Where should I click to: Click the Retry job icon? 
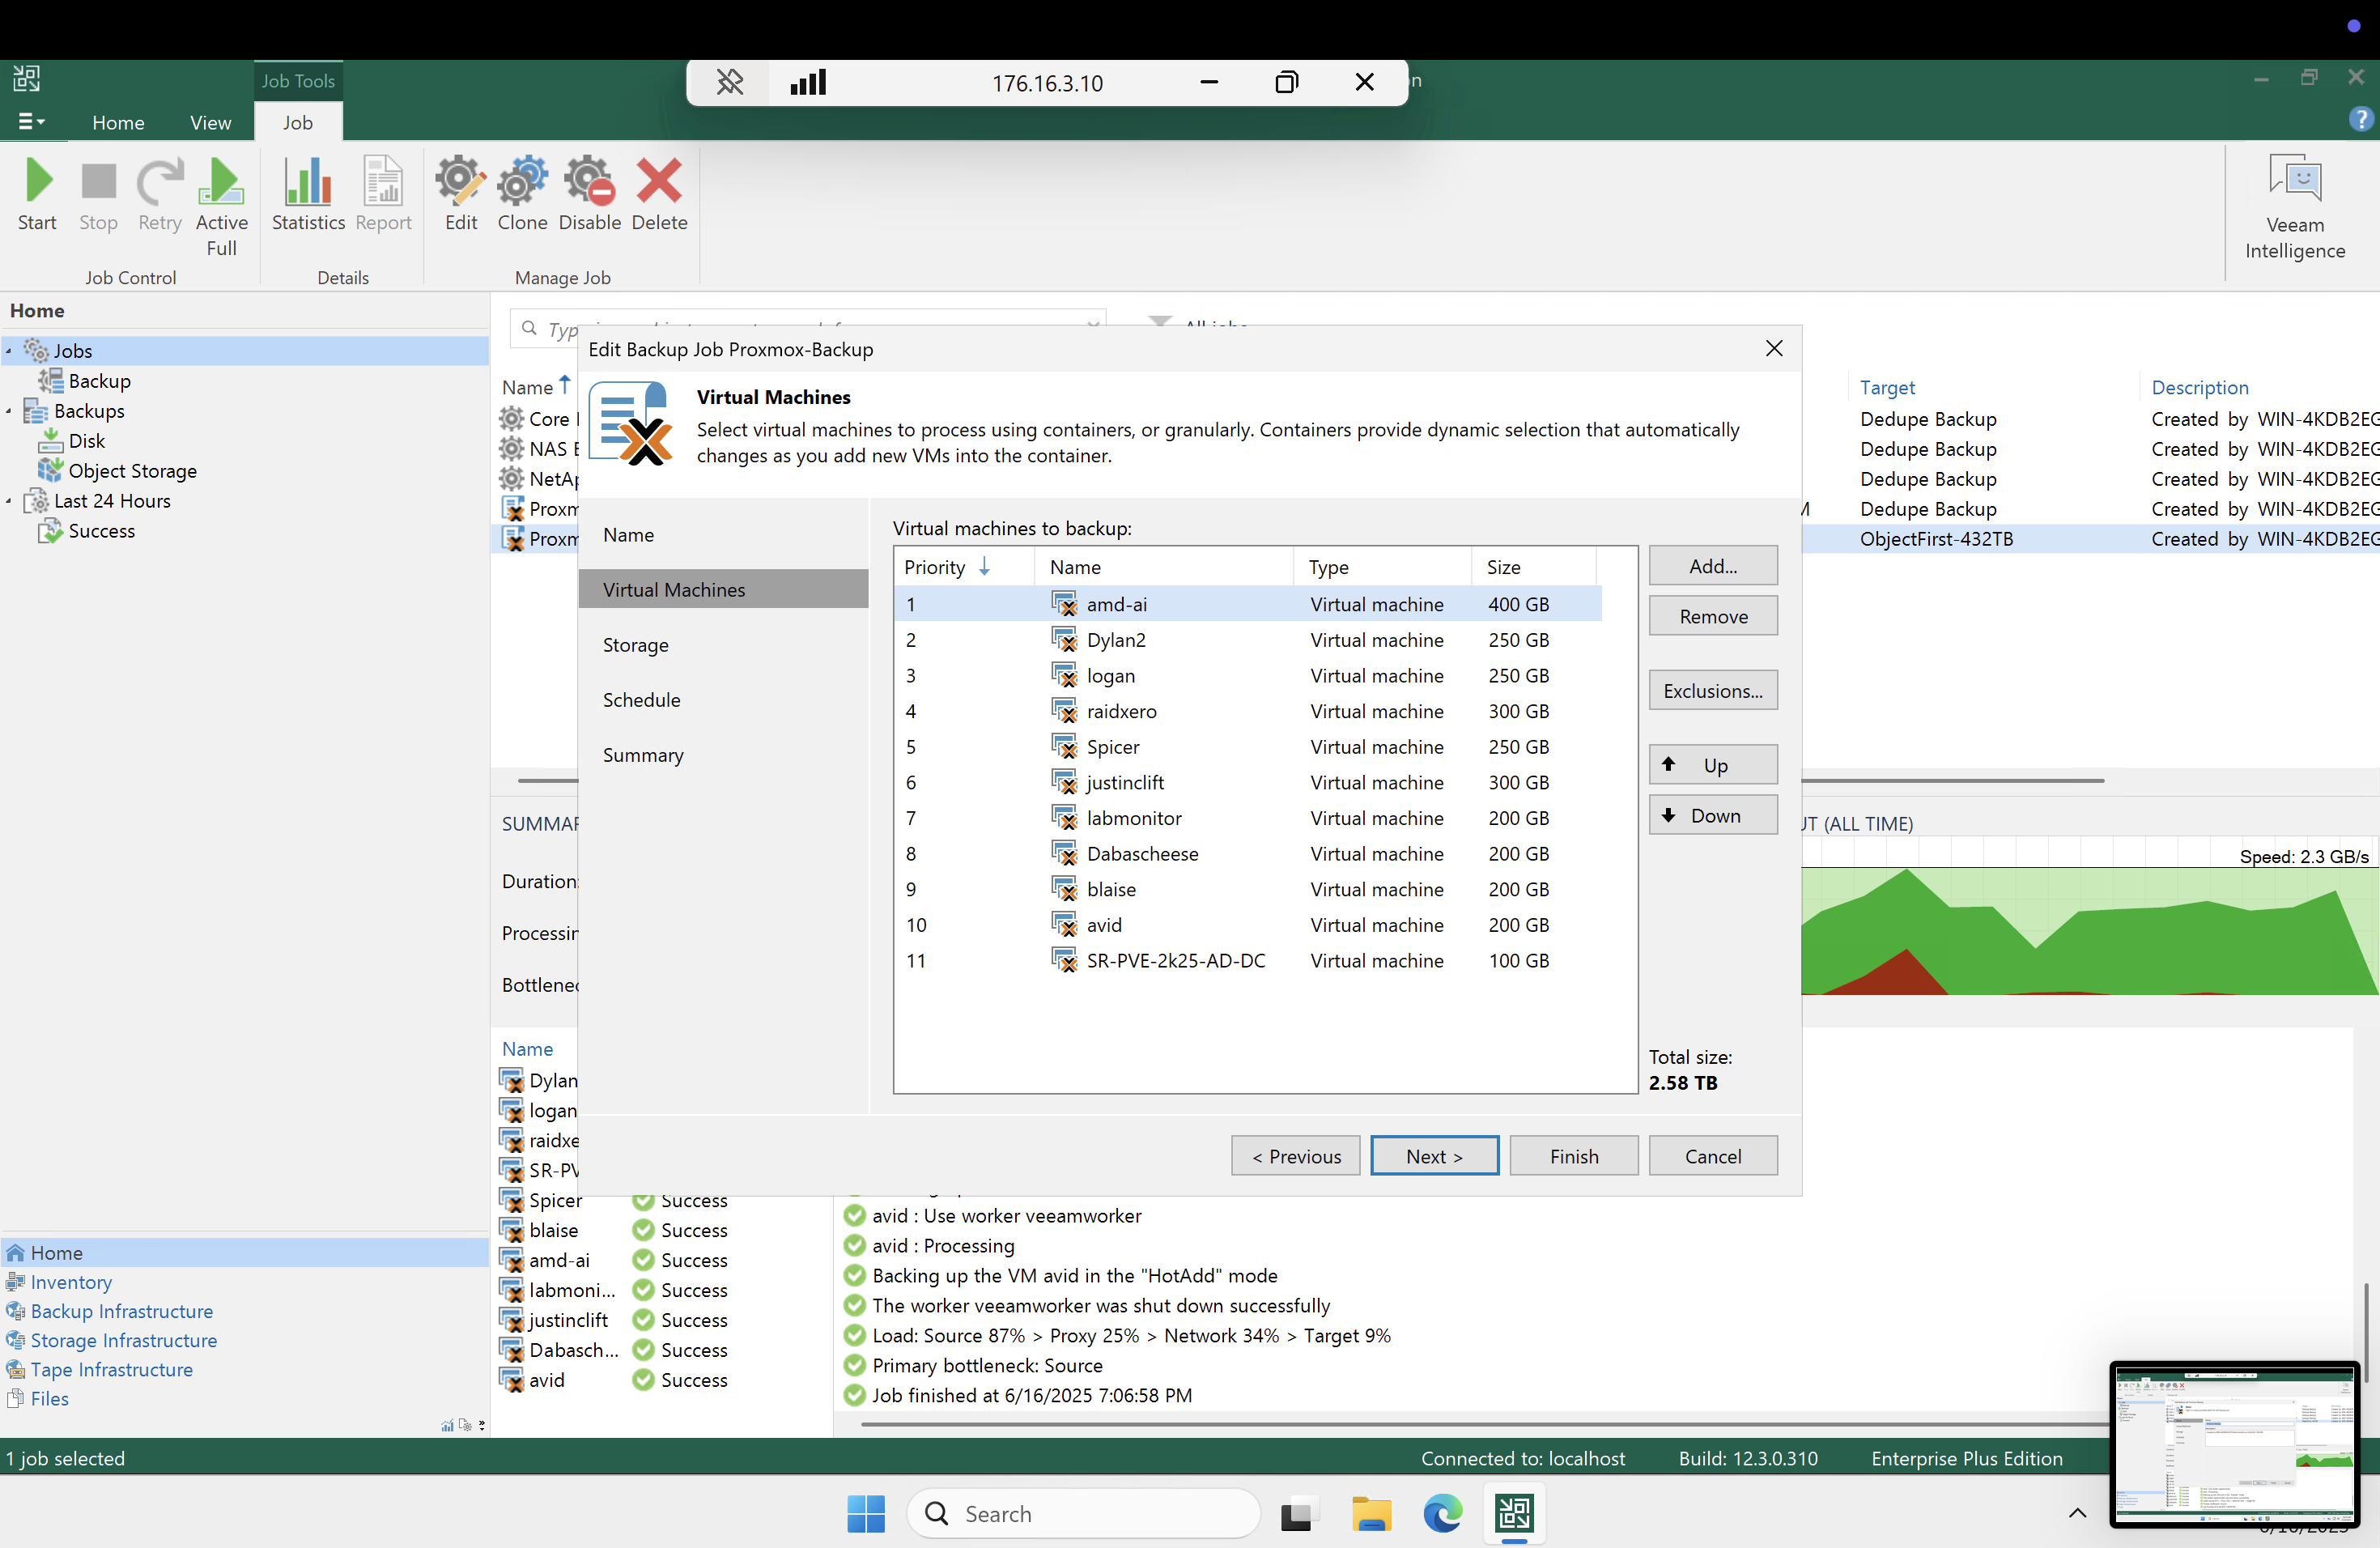click(160, 196)
